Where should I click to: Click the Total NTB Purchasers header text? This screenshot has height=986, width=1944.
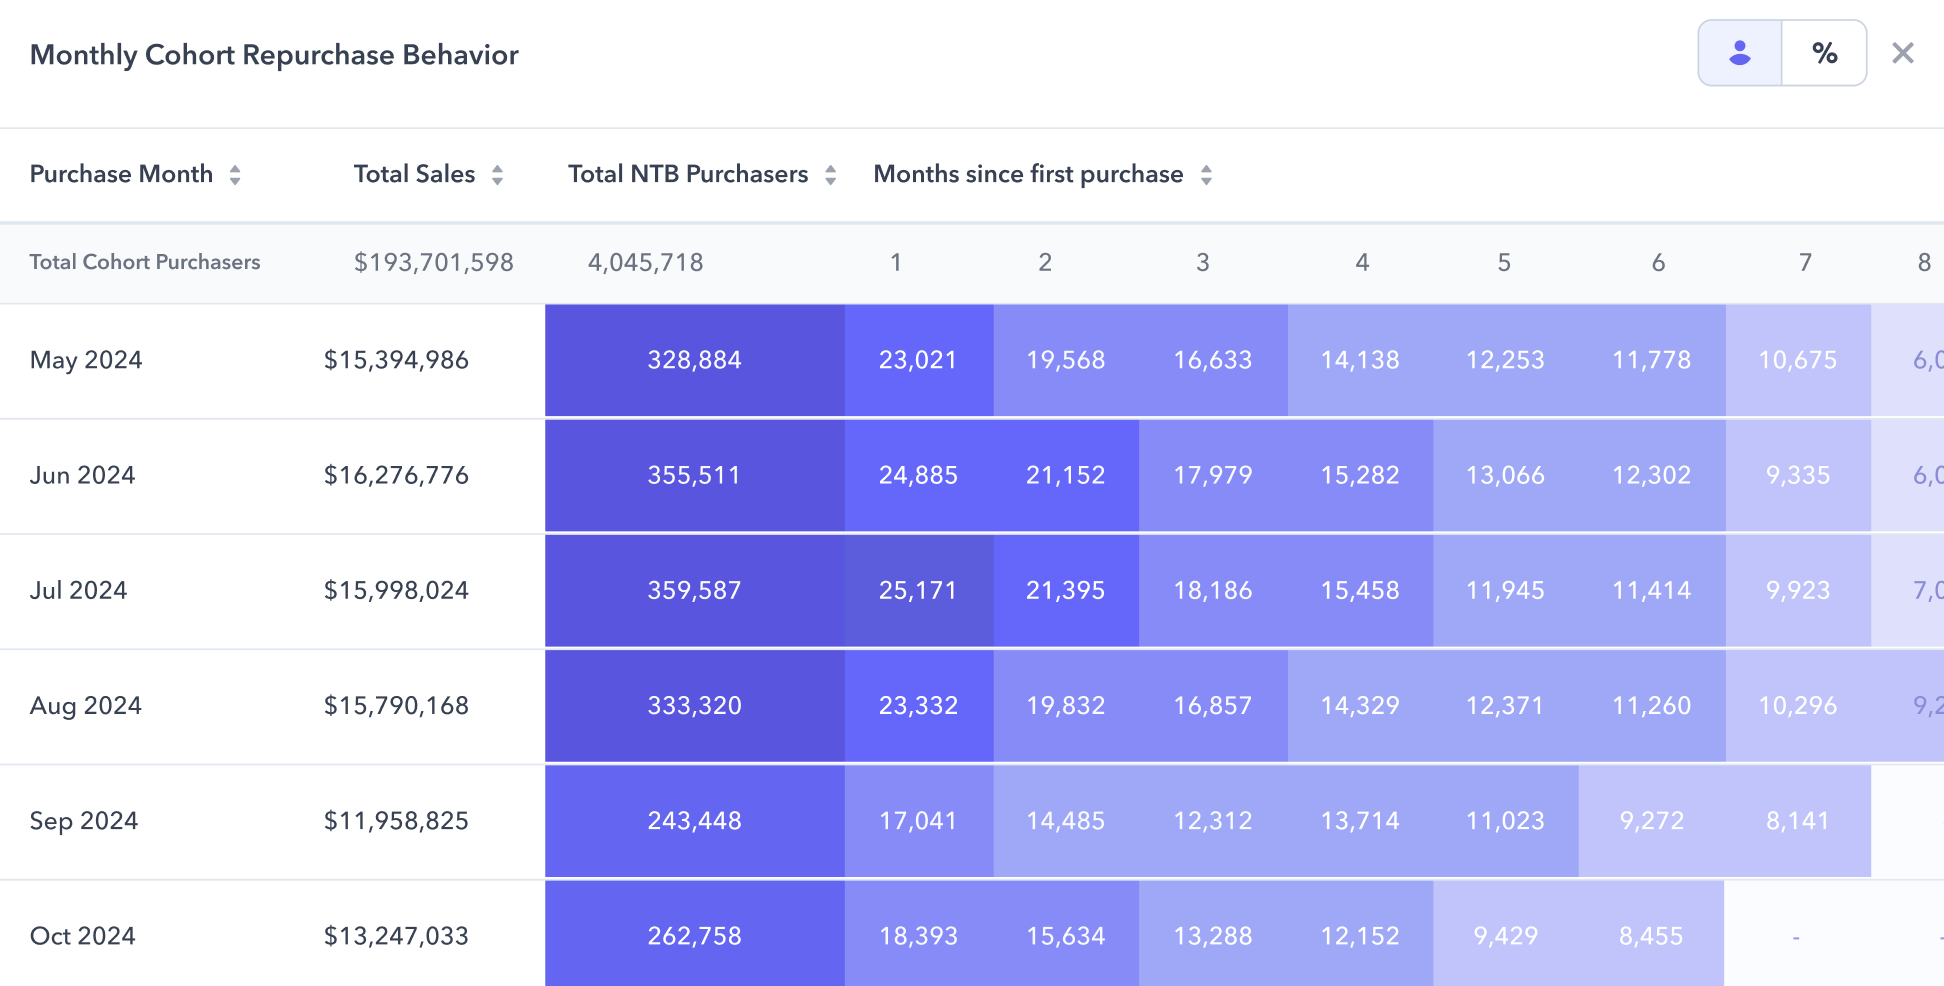tap(688, 174)
